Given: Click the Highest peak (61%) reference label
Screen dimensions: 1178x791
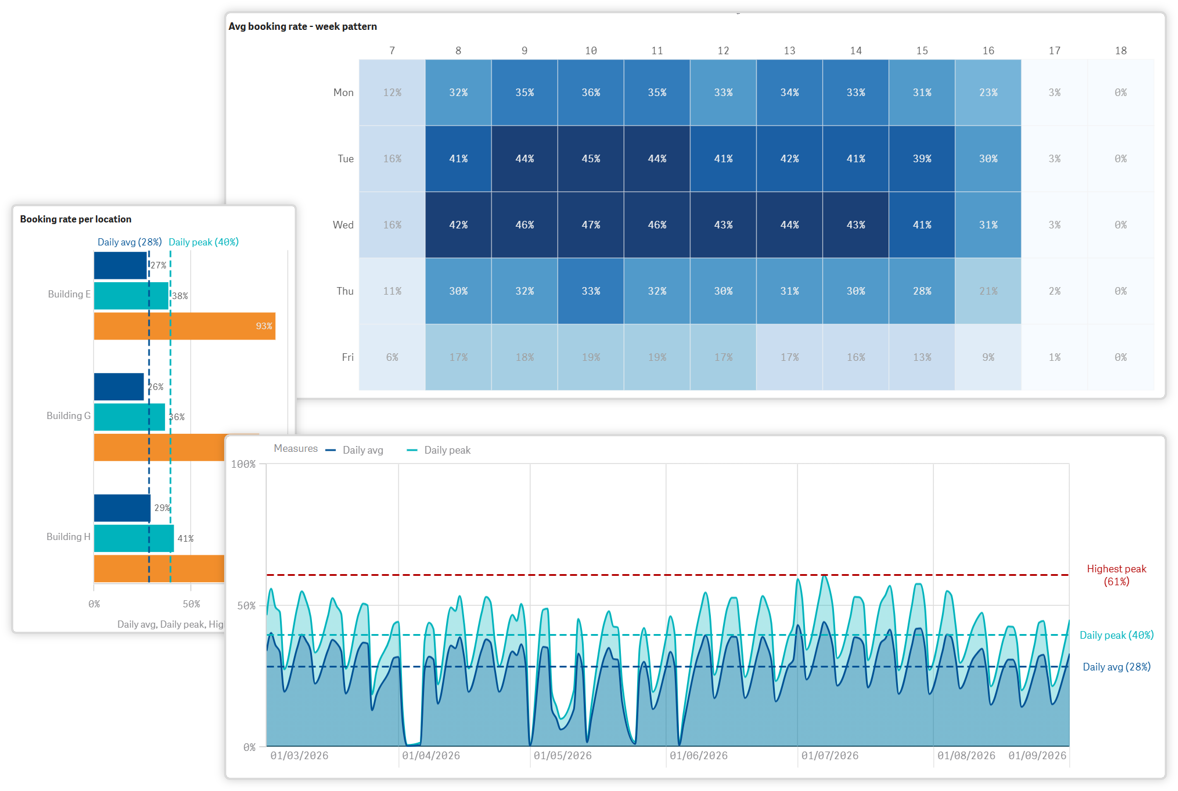Looking at the screenshot, I should pos(1116,575).
